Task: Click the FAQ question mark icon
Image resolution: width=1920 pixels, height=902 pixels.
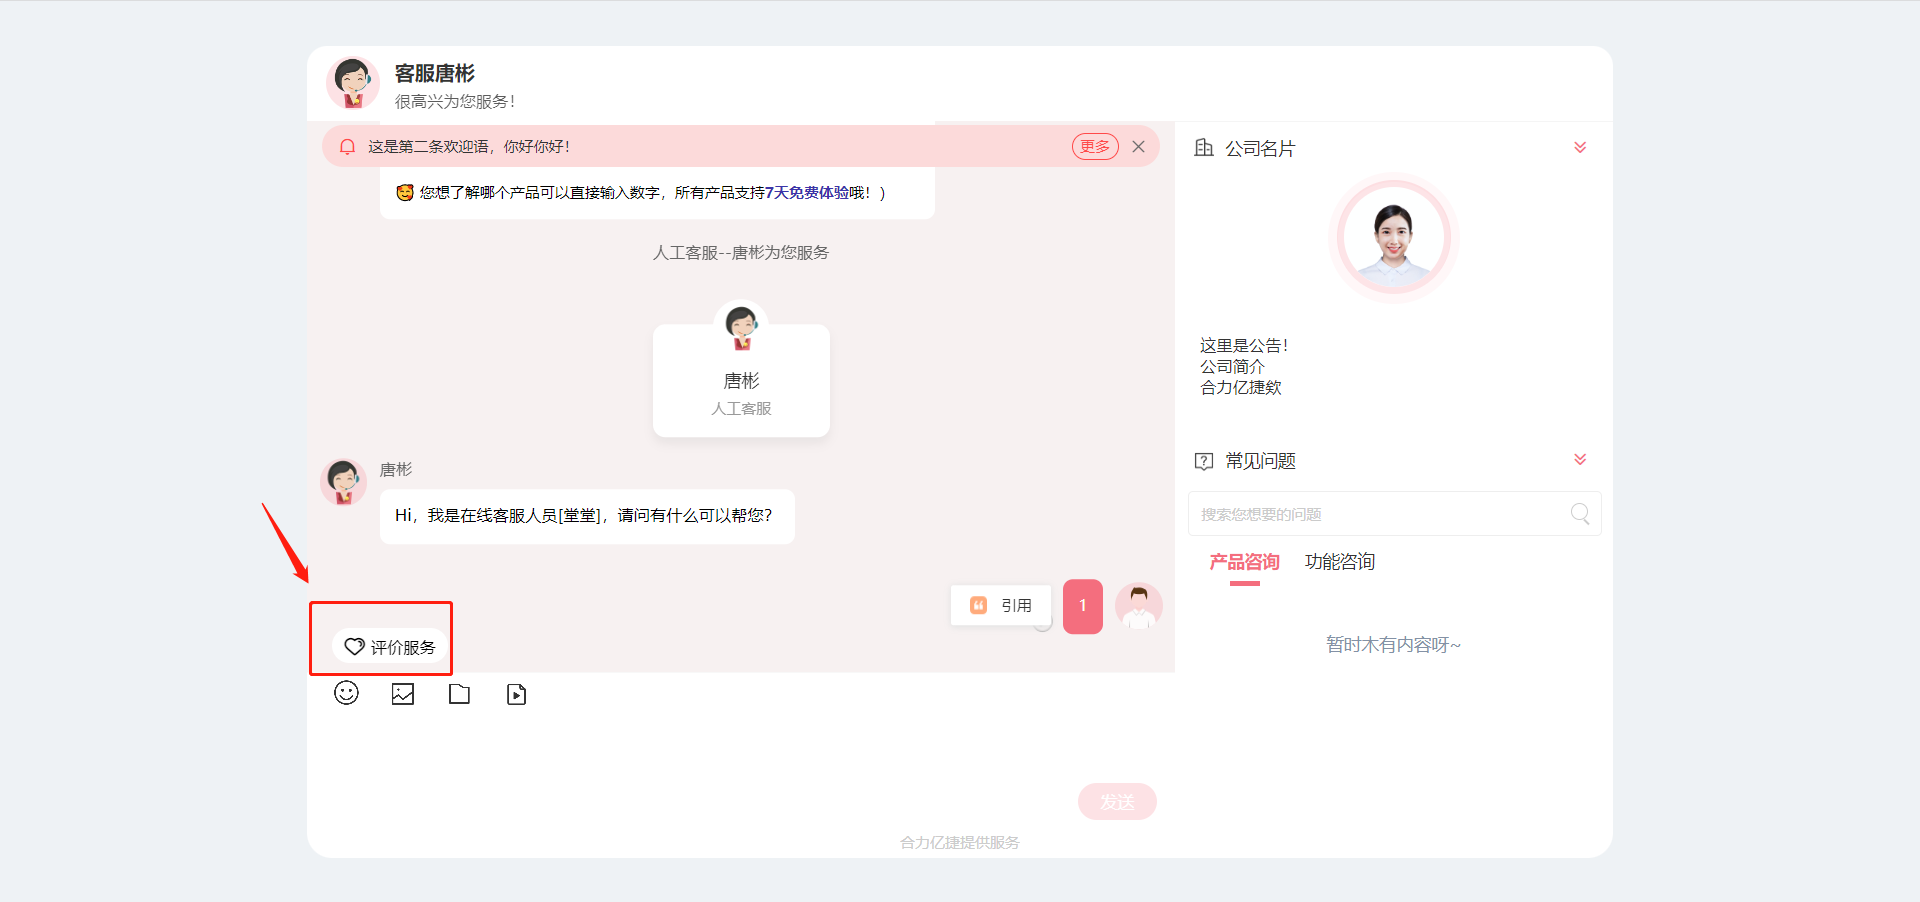Action: click(x=1204, y=461)
